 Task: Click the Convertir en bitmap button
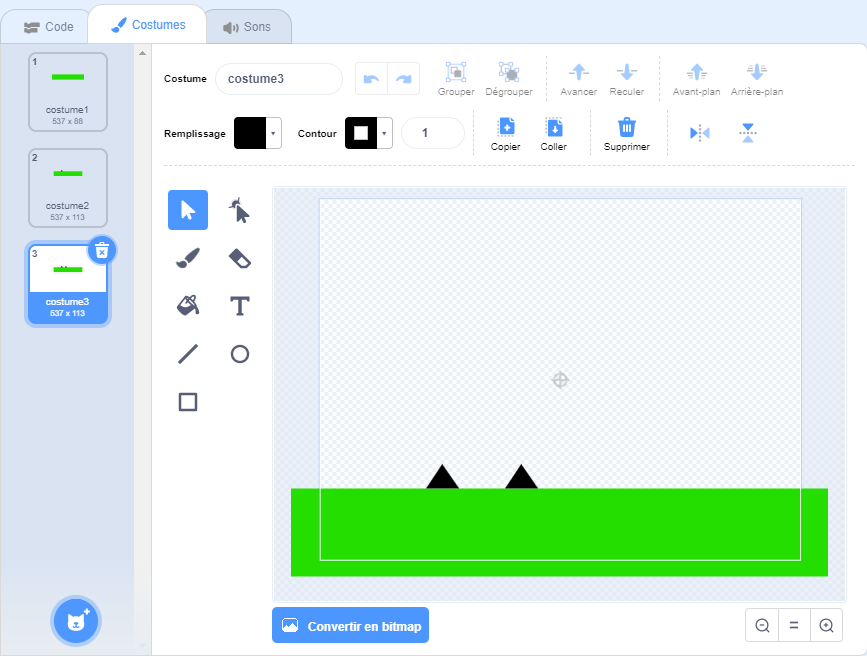point(350,626)
